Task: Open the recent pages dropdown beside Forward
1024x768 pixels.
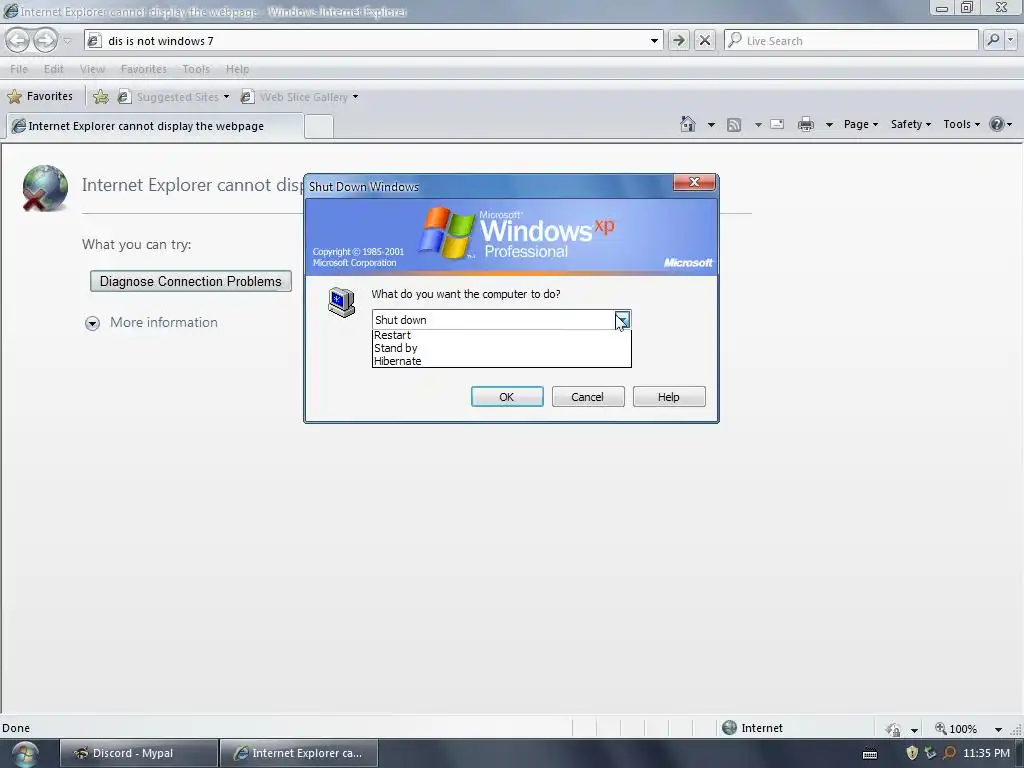Action: pos(67,41)
